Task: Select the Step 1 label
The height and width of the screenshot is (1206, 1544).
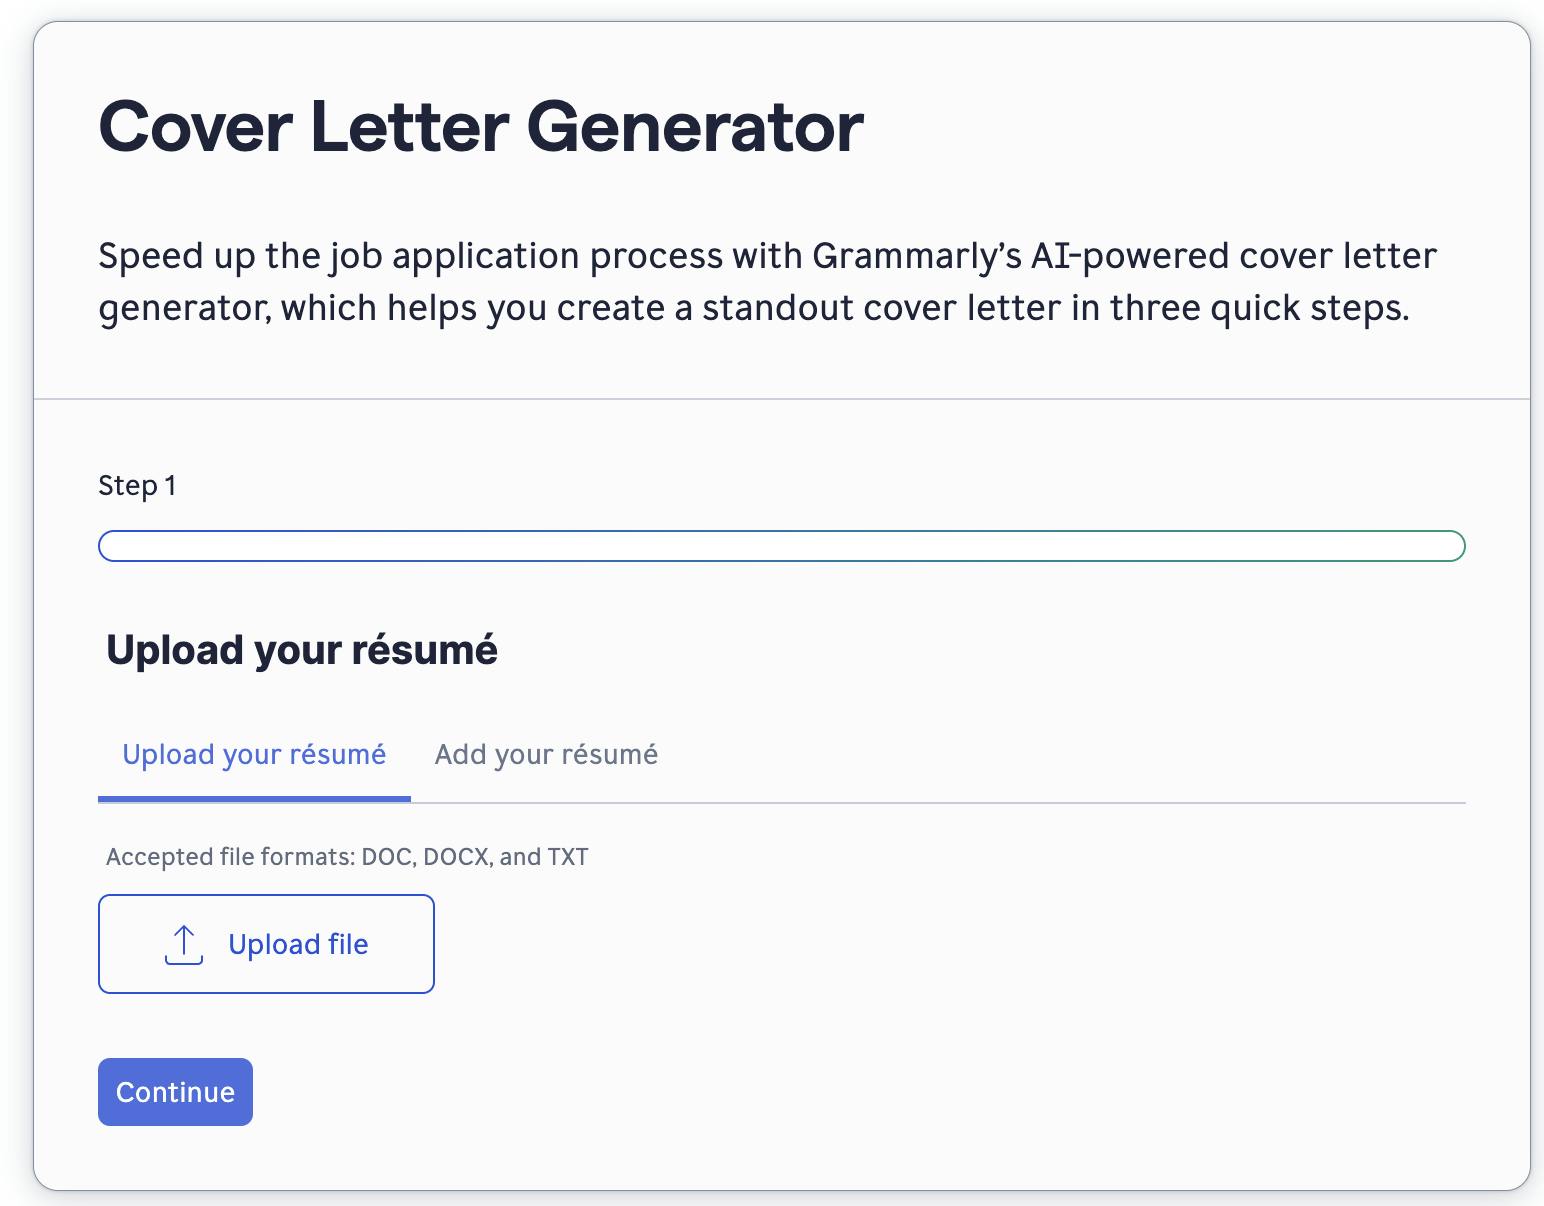Action: pos(137,486)
